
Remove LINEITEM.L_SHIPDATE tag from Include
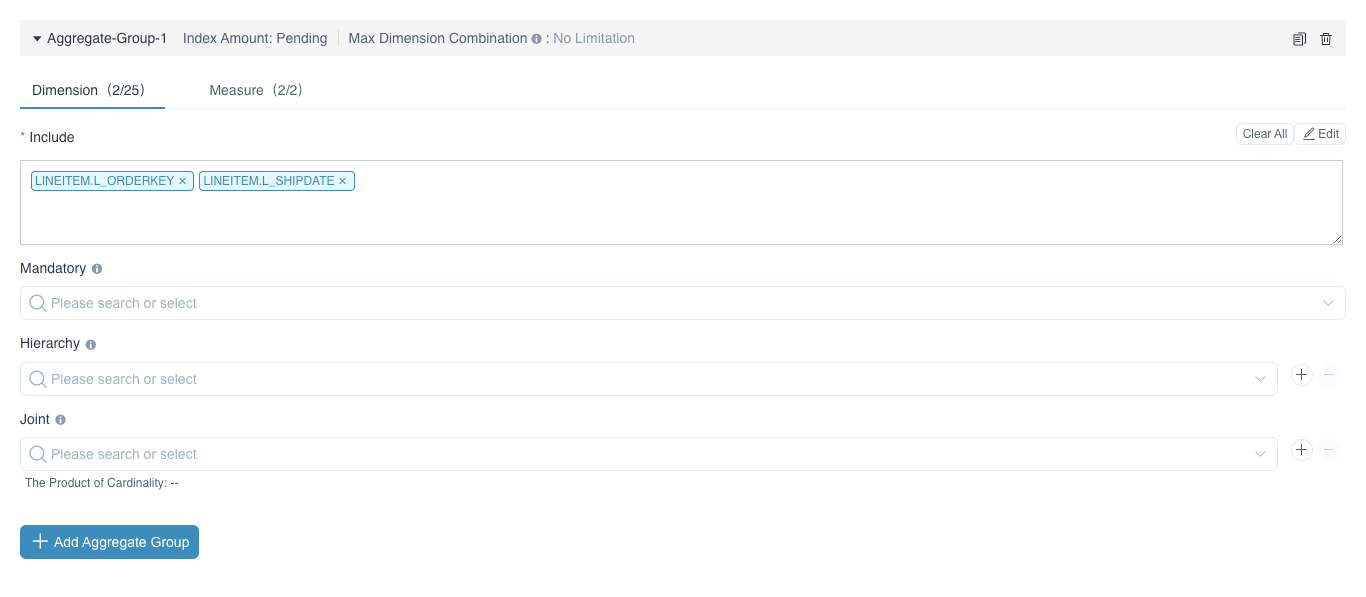pyautogui.click(x=342, y=181)
